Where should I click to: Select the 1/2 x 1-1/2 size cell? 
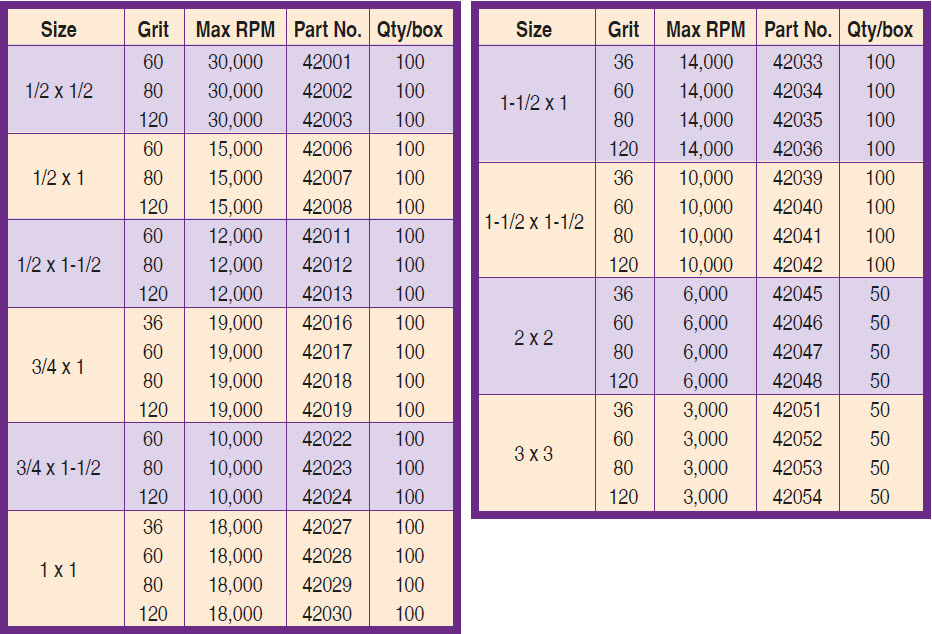tap(59, 265)
